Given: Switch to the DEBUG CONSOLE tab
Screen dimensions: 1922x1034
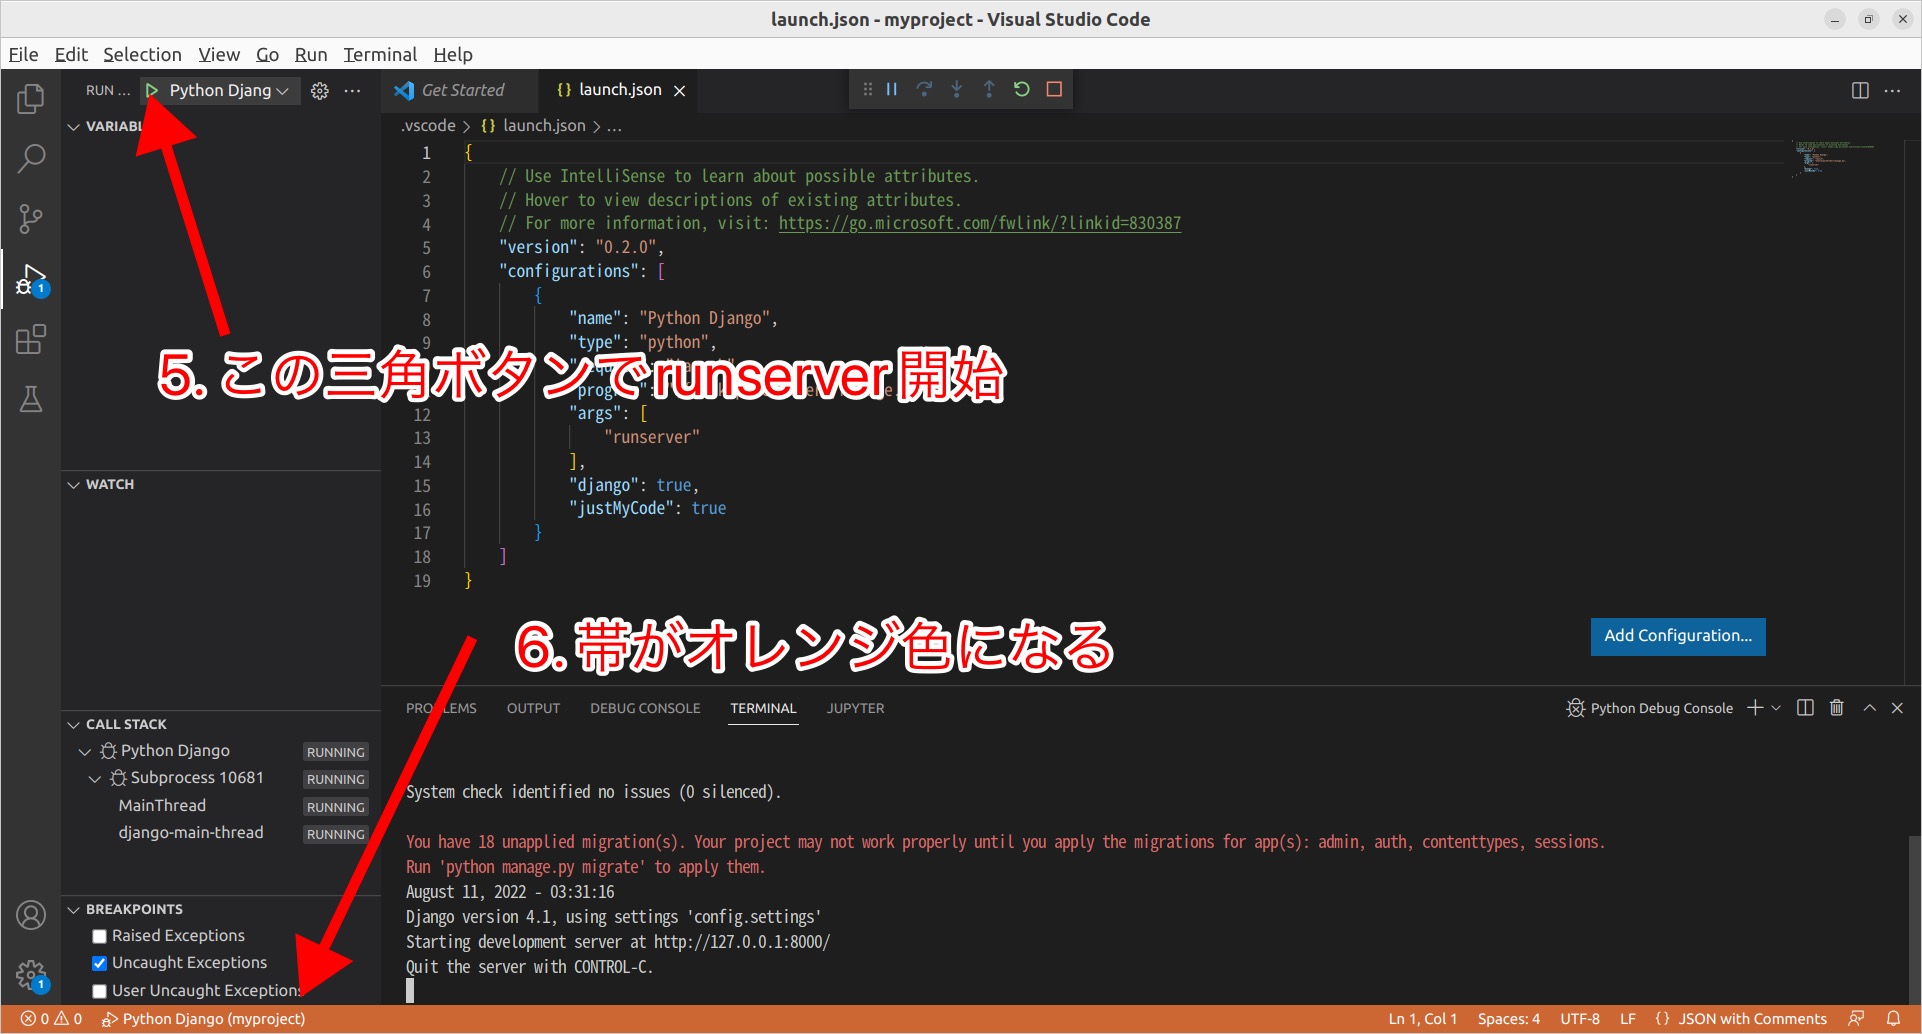Looking at the screenshot, I should (645, 708).
